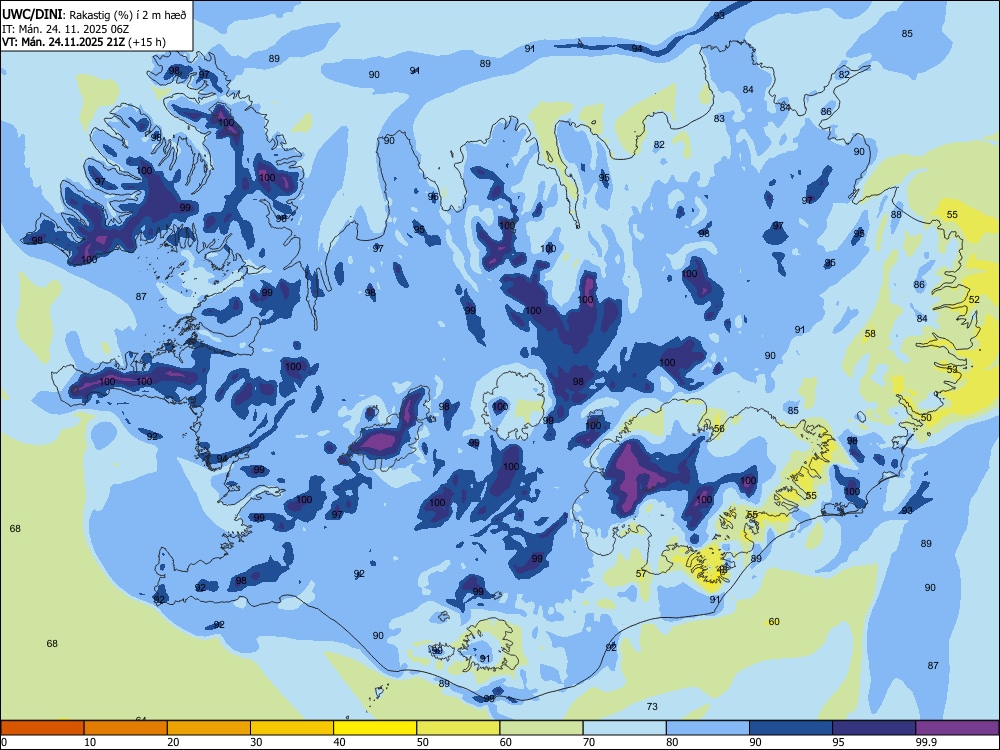Image resolution: width=1000 pixels, height=750 pixels.
Task: Pick the 95–99.9 navy legend swatch
Action: point(874,728)
